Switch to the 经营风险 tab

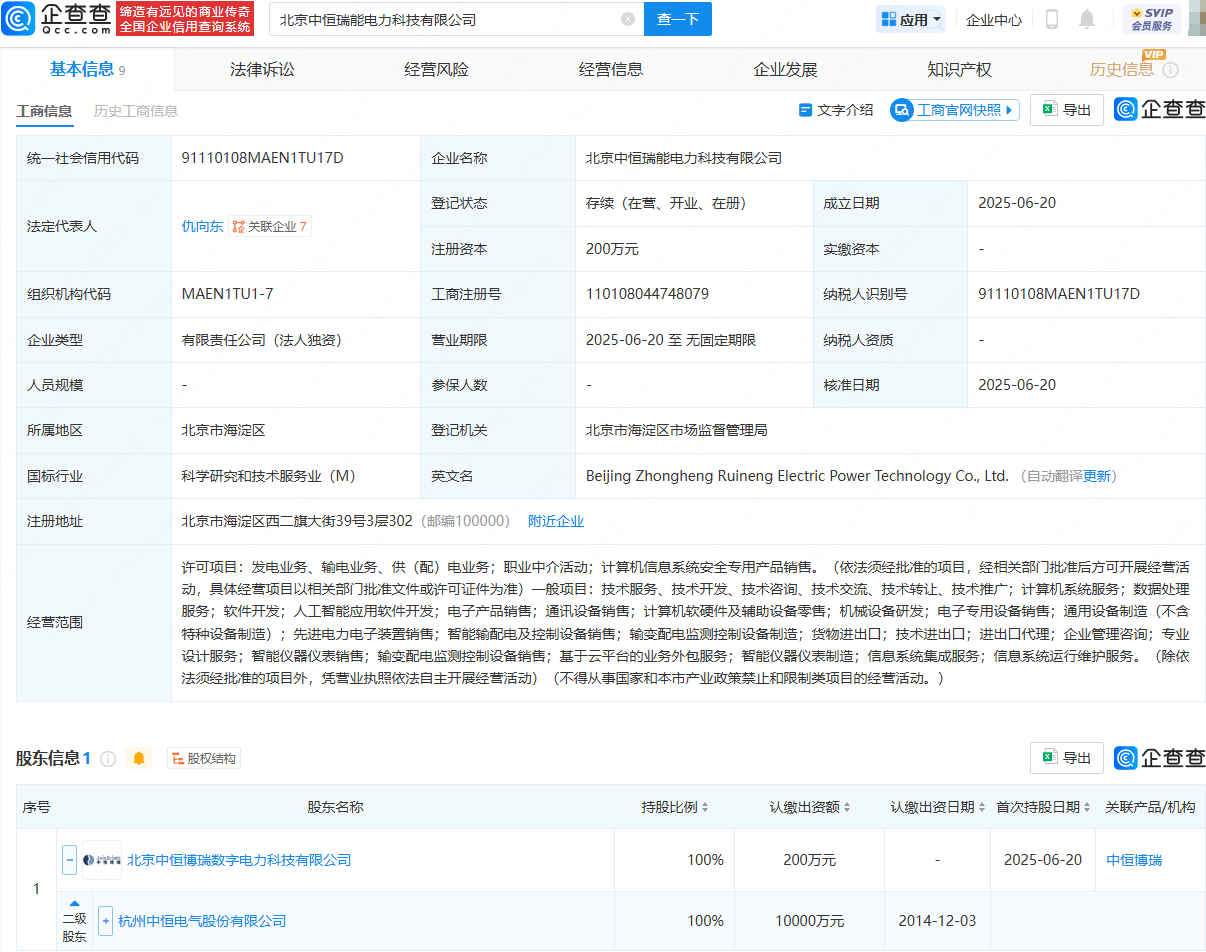click(x=436, y=69)
